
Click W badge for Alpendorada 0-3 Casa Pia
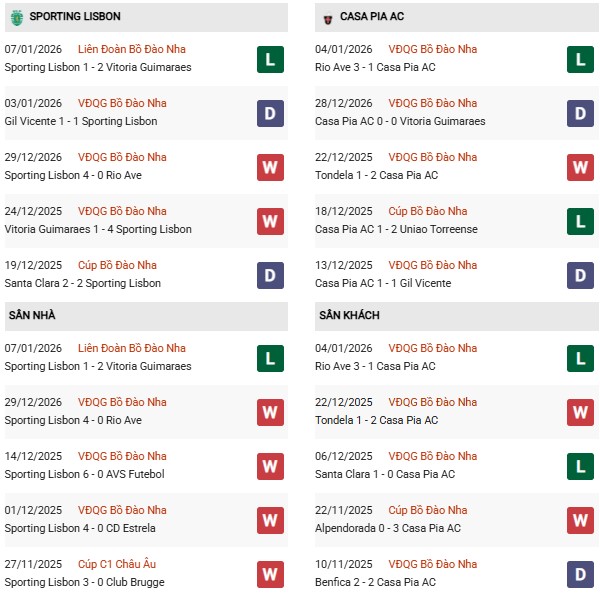tap(580, 520)
